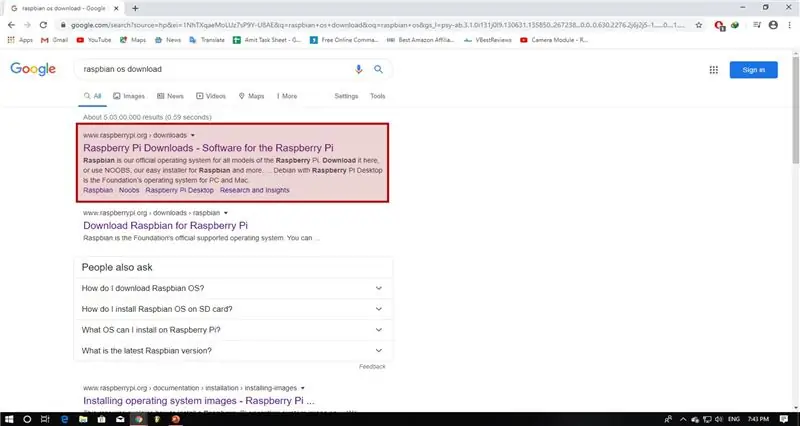
Task: Open the Translate bookmark
Action: (x=207, y=40)
